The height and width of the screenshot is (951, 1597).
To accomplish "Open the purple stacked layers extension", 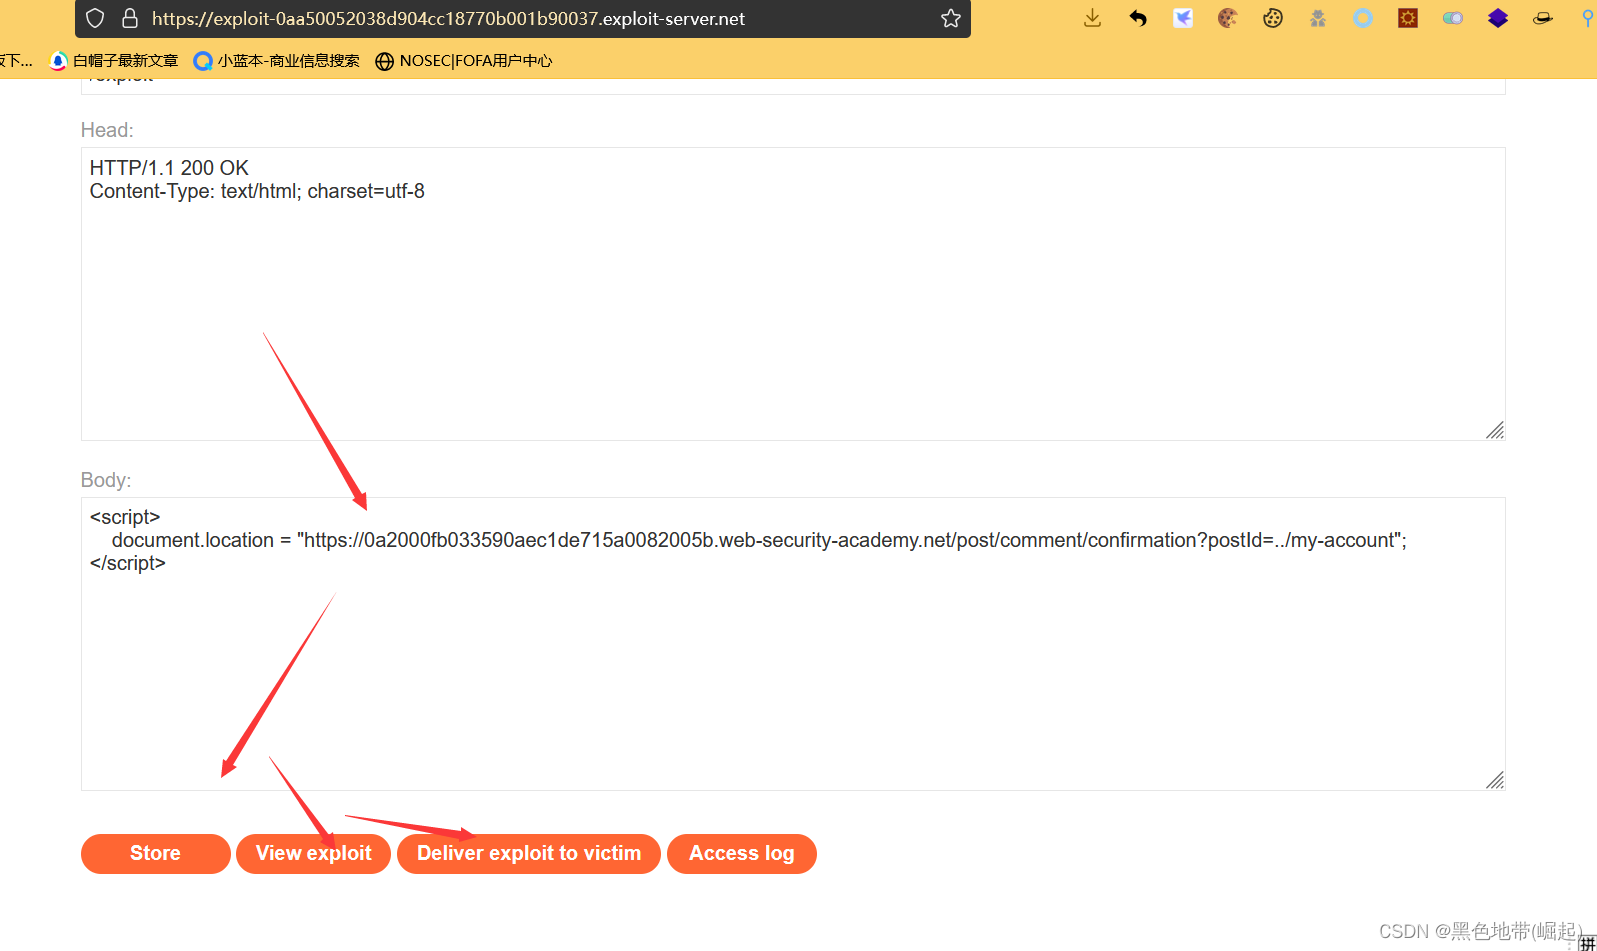I will coord(1498,18).
